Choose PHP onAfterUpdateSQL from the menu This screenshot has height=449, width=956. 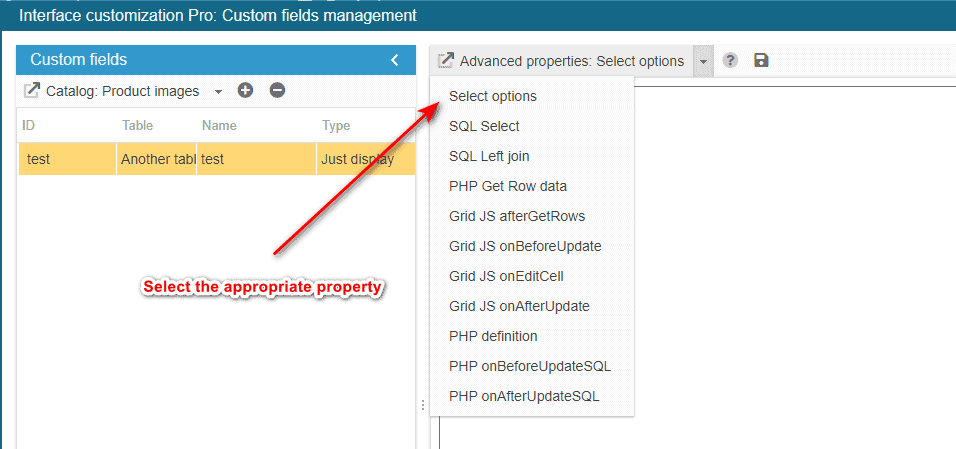524,396
